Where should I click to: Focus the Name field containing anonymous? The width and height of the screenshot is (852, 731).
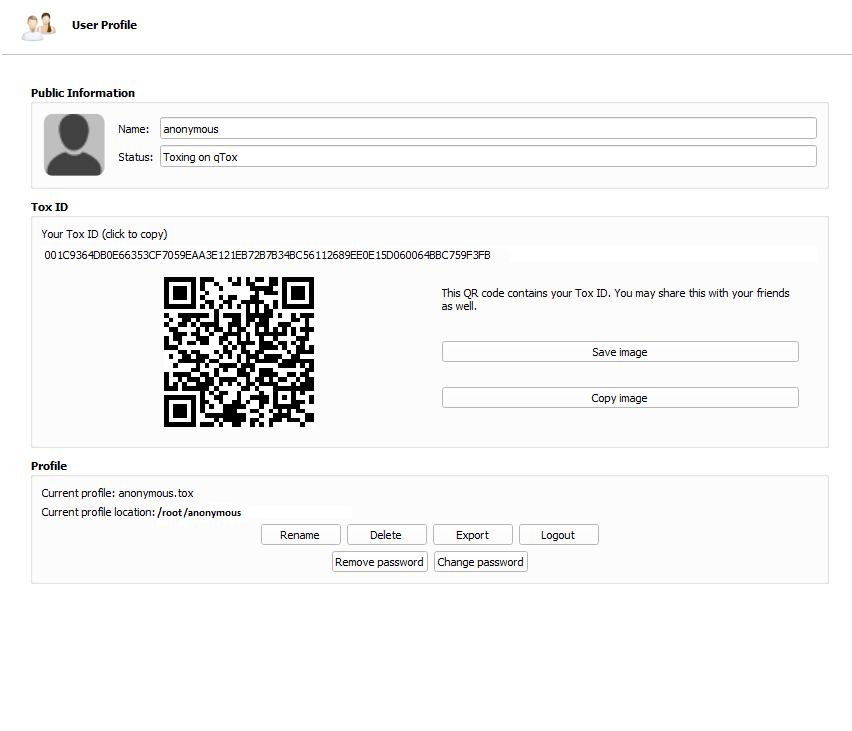point(487,129)
